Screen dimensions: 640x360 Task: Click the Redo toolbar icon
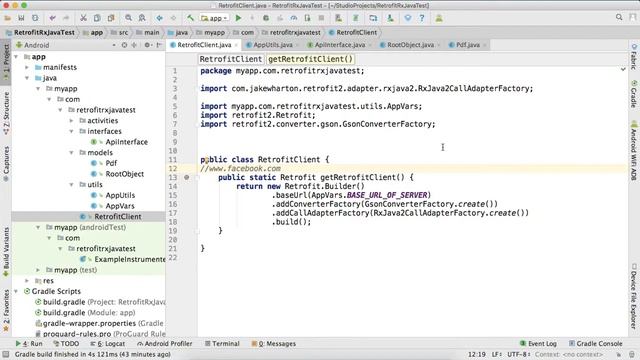pos(66,18)
